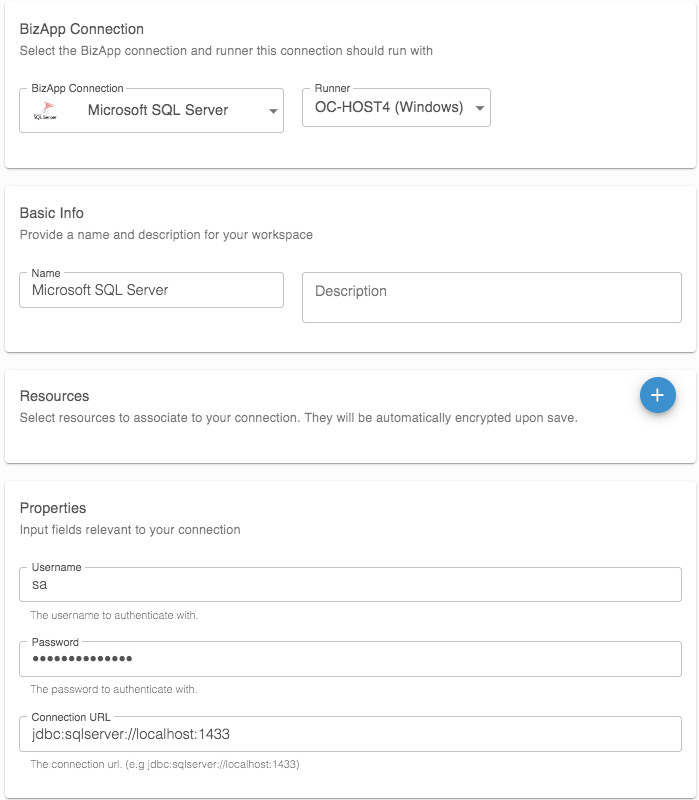Click the BizApp Connection section heading
The image size is (699, 800).
click(x=82, y=29)
